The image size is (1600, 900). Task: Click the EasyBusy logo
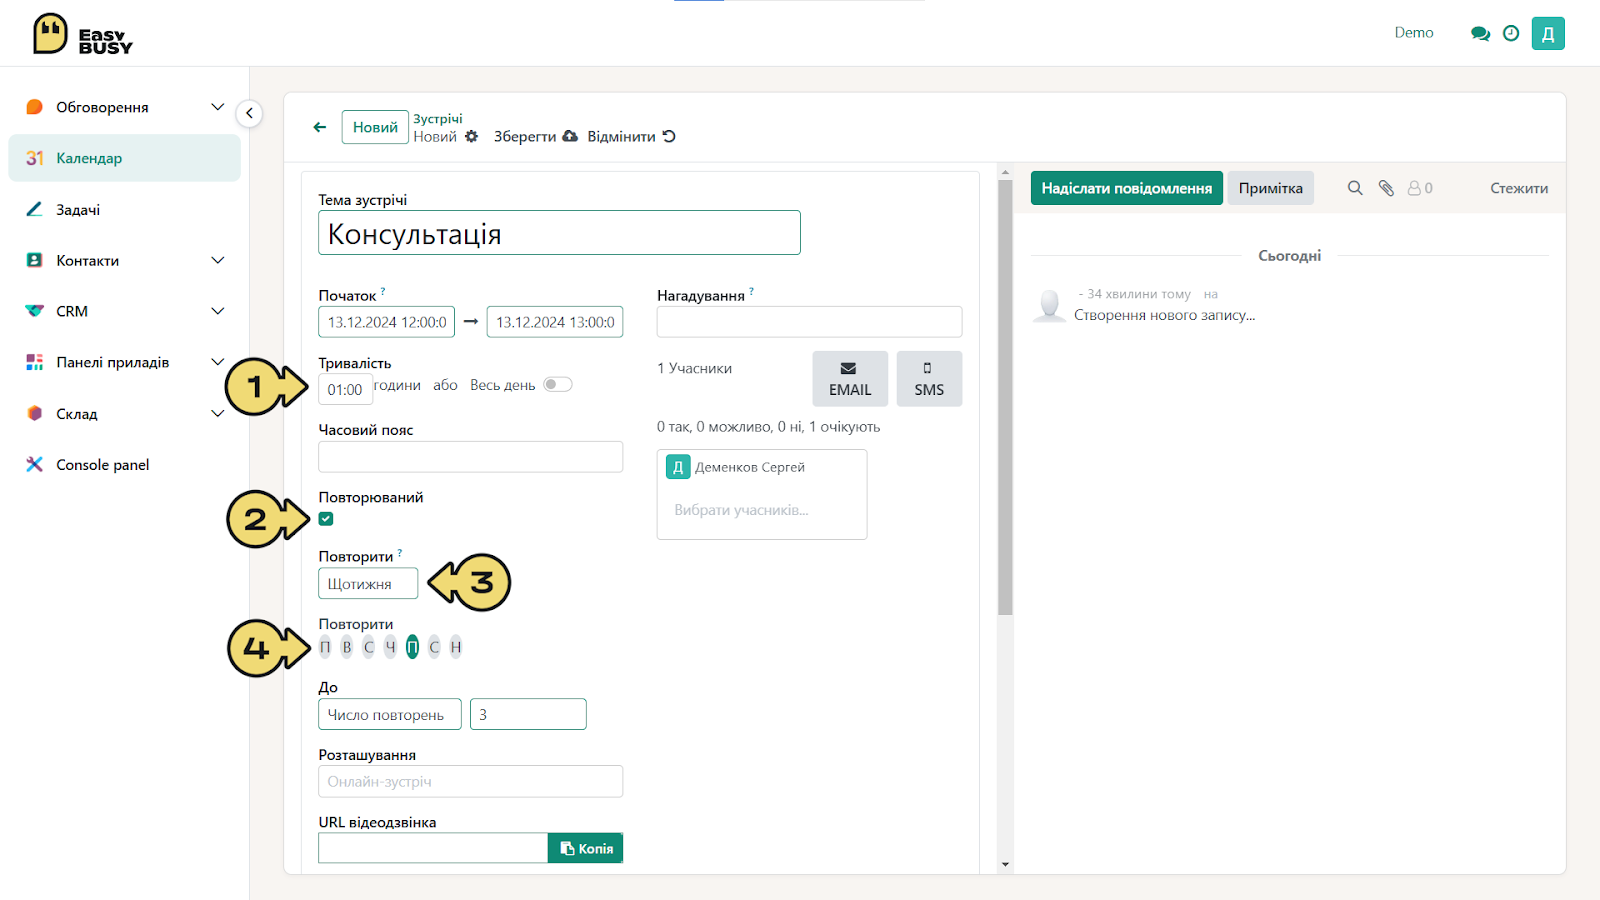click(x=83, y=34)
